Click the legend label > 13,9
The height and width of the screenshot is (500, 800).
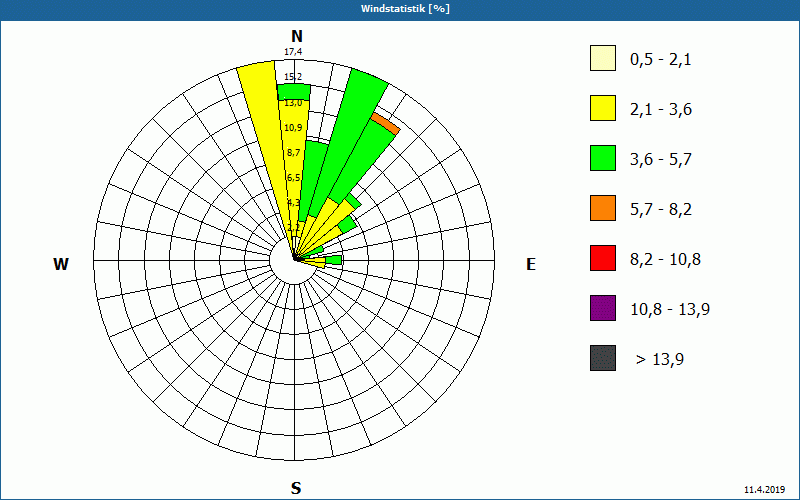click(660, 360)
